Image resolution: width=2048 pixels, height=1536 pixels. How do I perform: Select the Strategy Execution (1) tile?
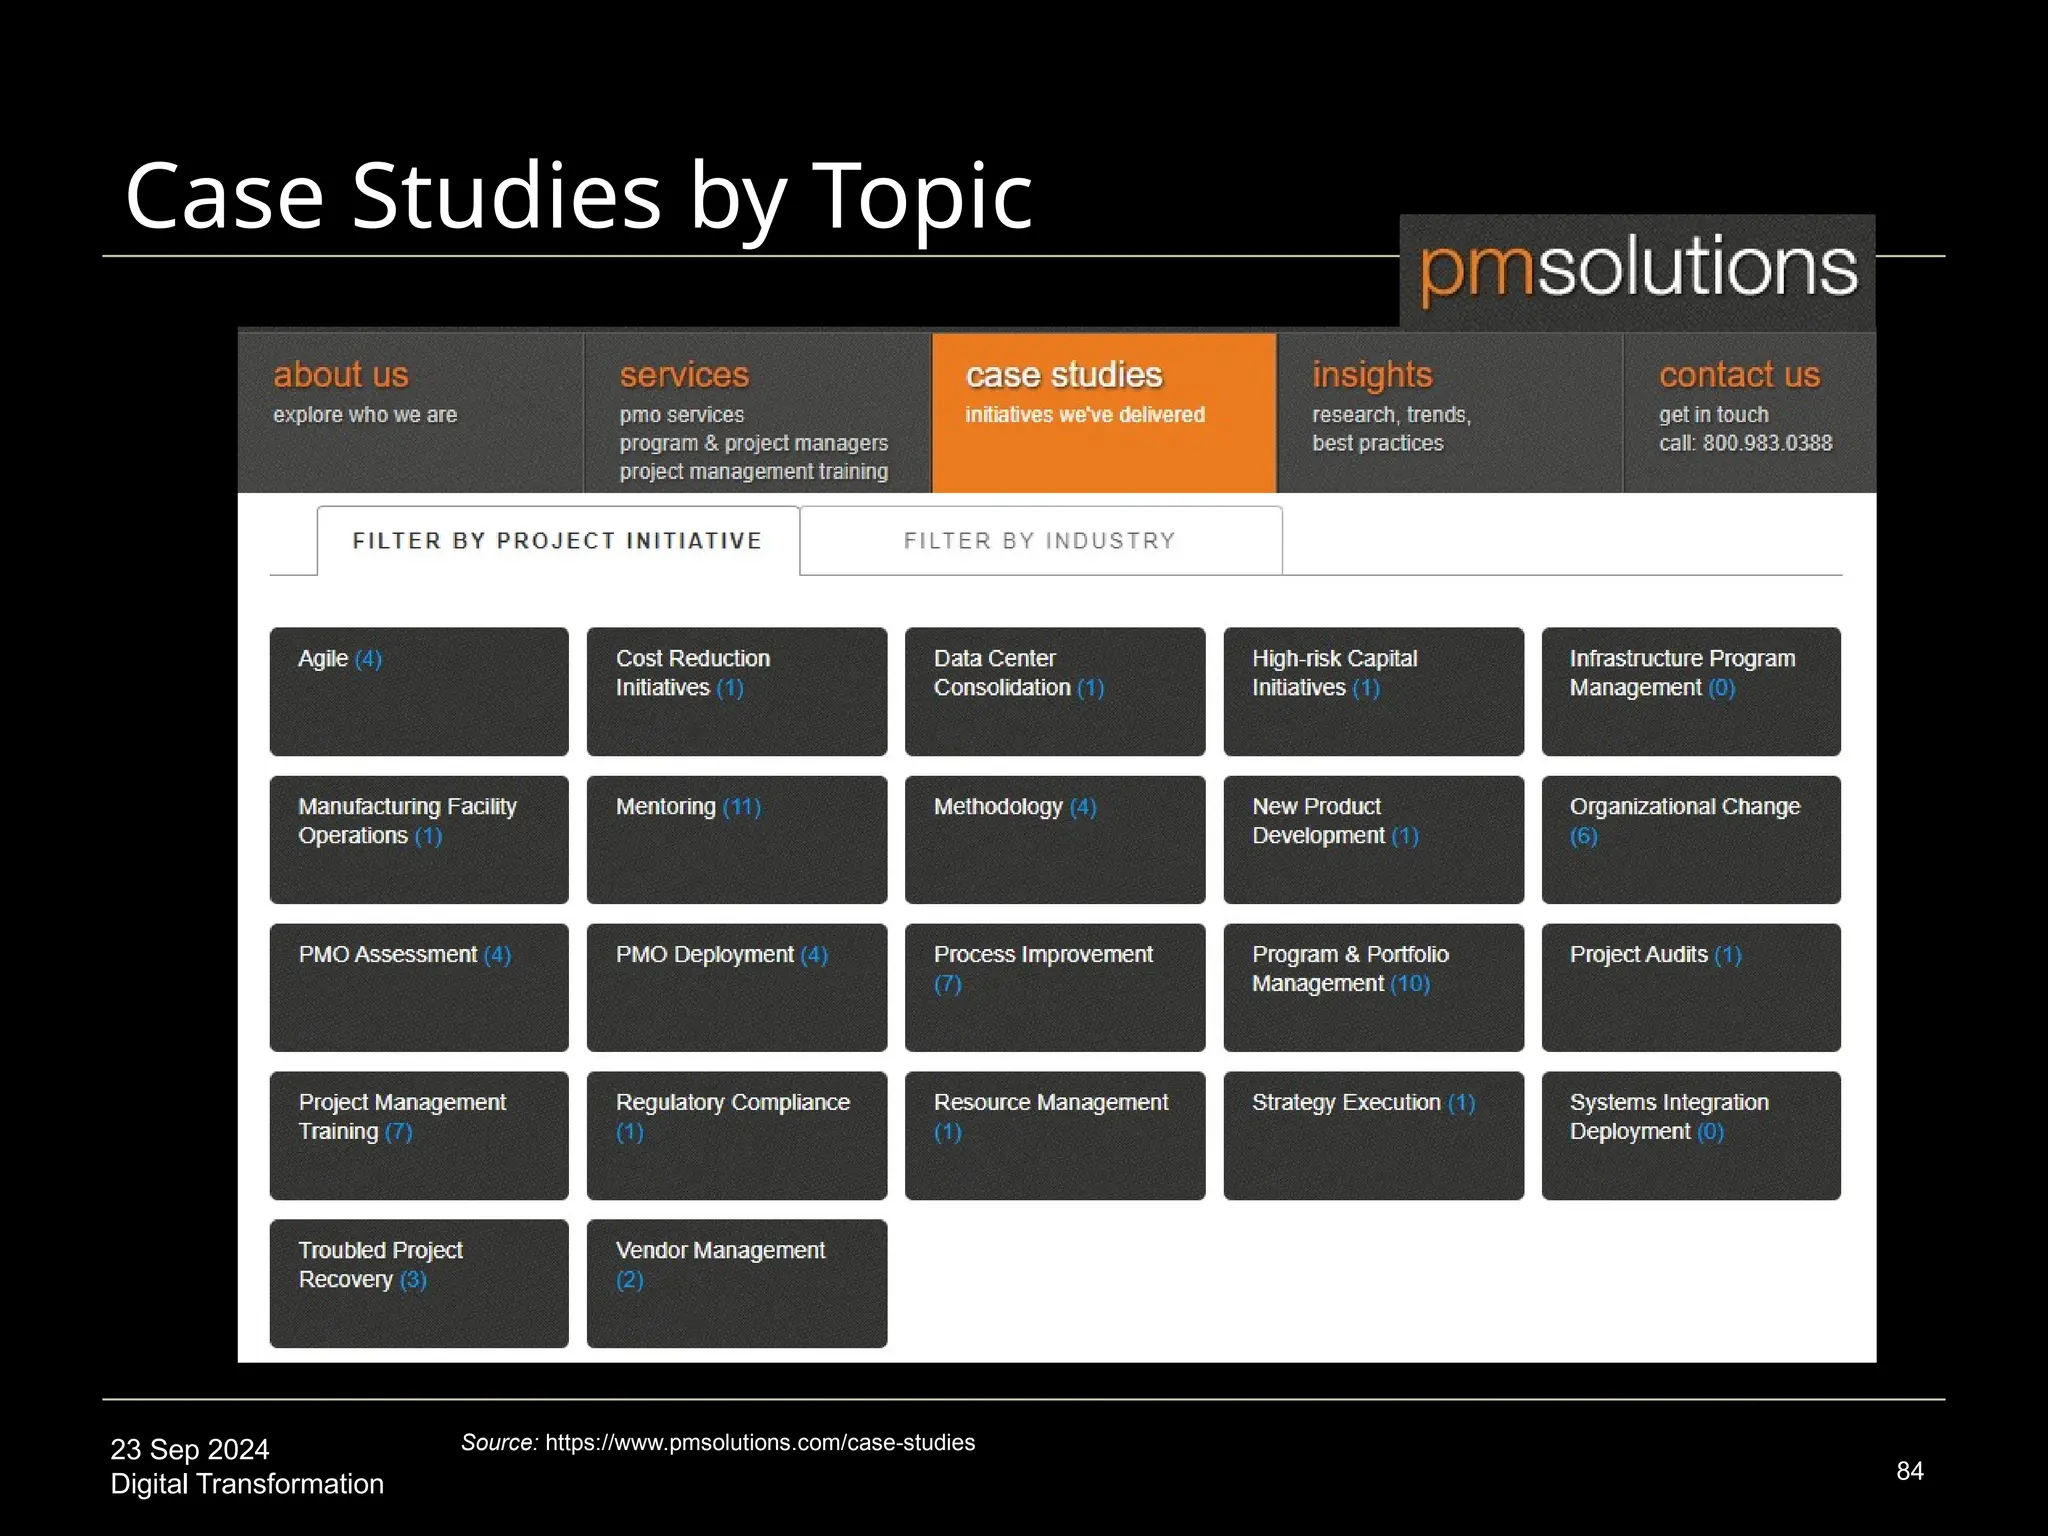1373,1135
